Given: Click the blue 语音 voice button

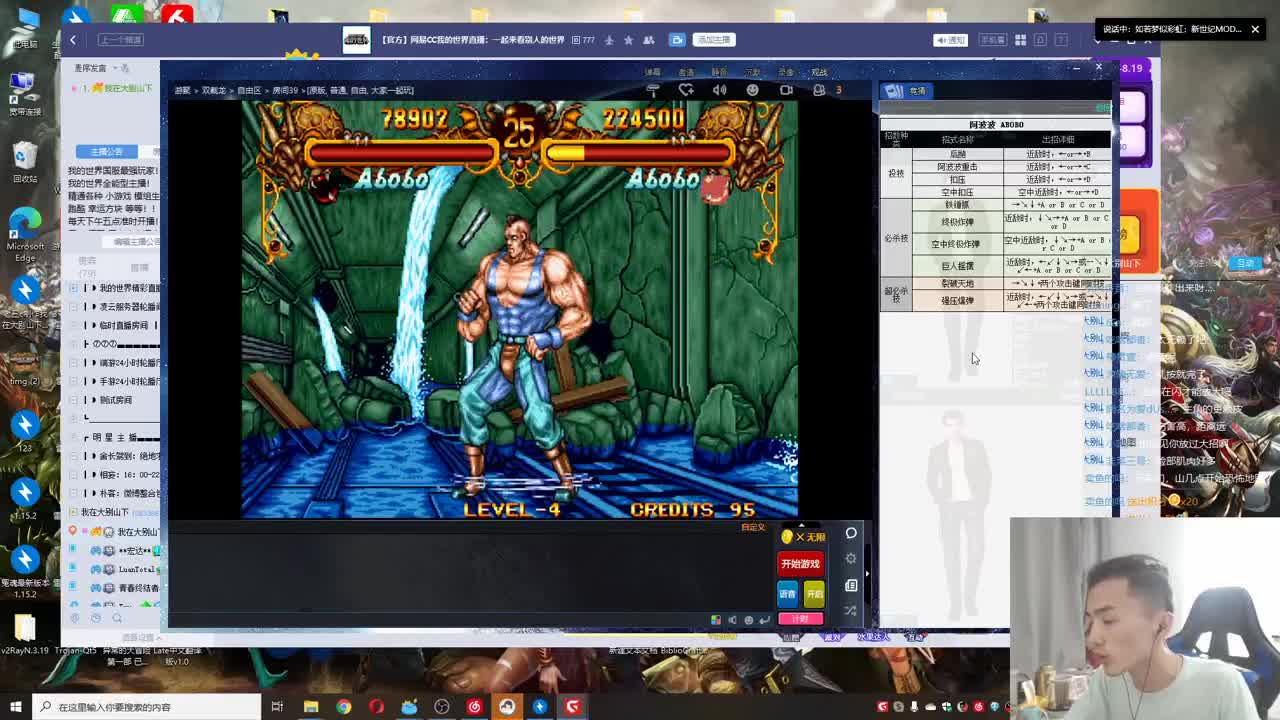Looking at the screenshot, I should (x=788, y=594).
